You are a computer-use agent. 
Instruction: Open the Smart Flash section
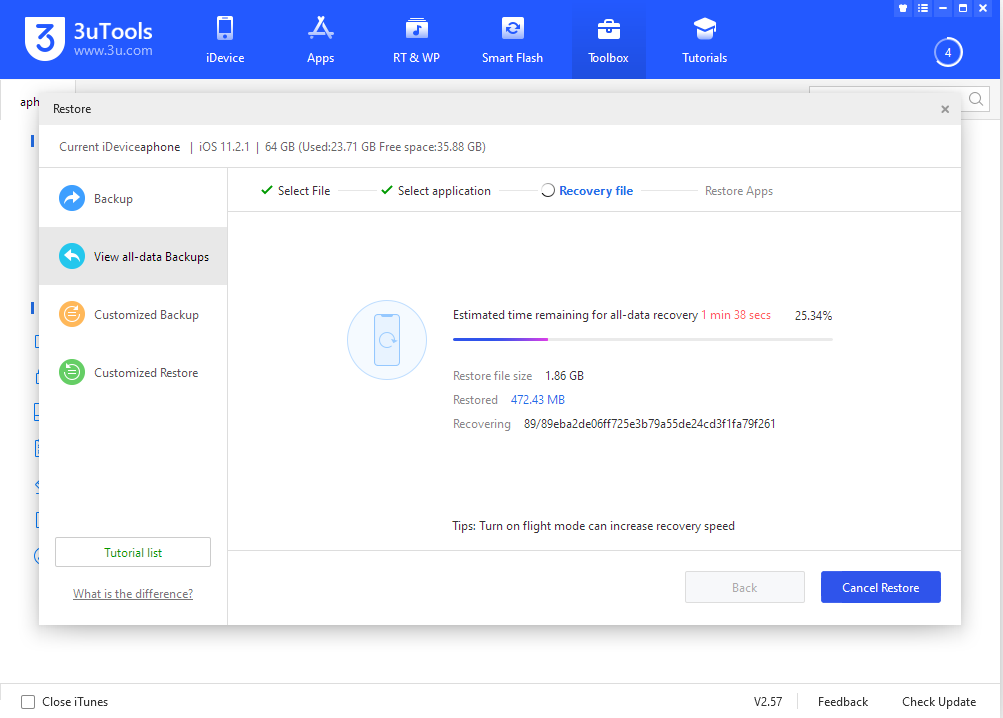pos(512,40)
